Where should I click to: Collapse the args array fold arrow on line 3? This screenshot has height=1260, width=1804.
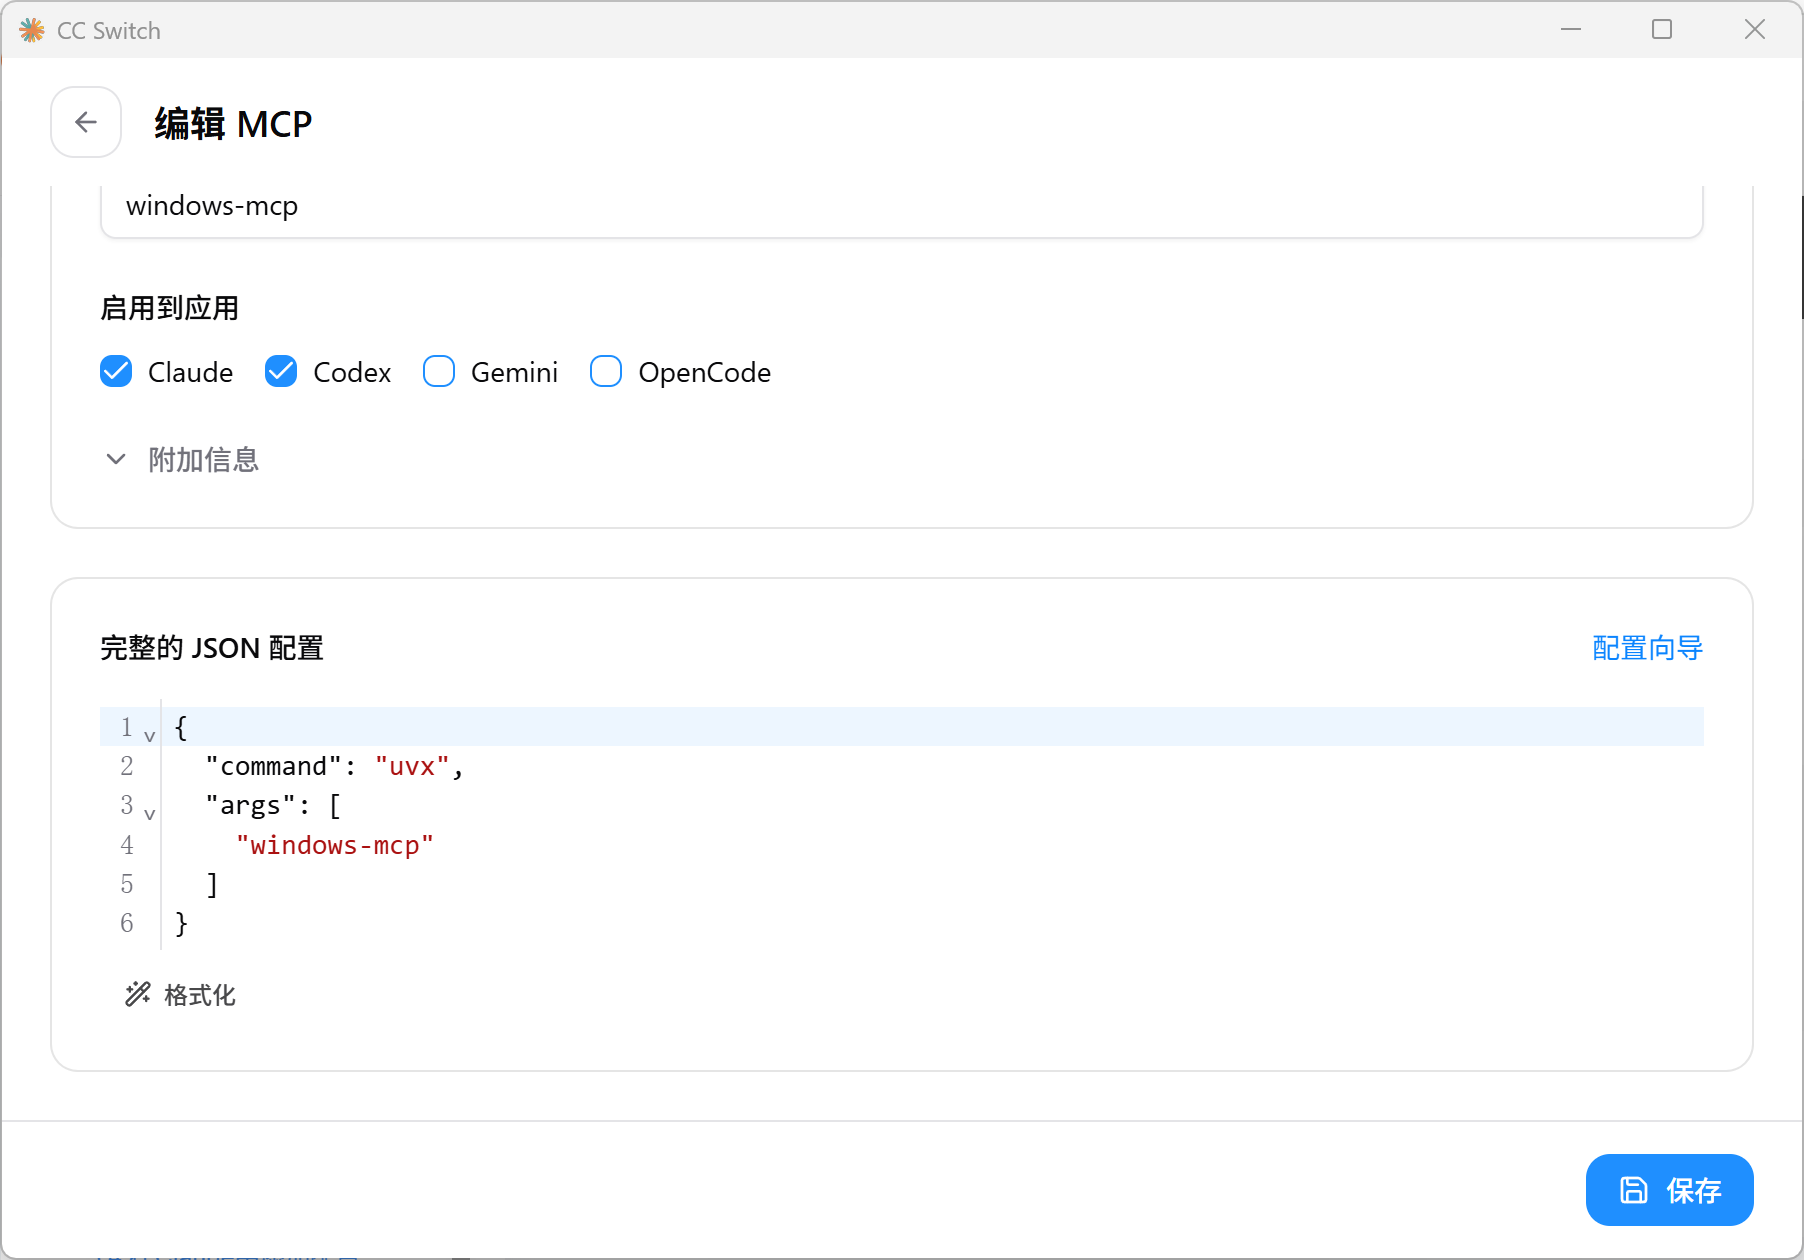150,814
